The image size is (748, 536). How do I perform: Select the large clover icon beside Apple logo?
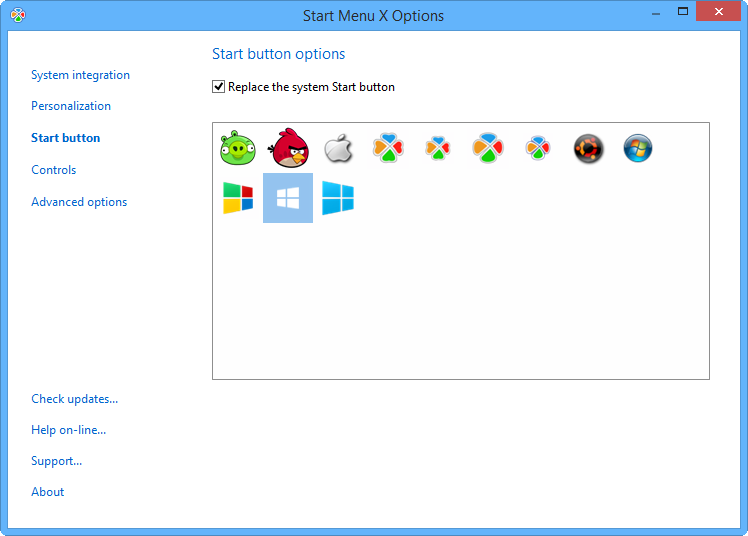click(x=388, y=148)
